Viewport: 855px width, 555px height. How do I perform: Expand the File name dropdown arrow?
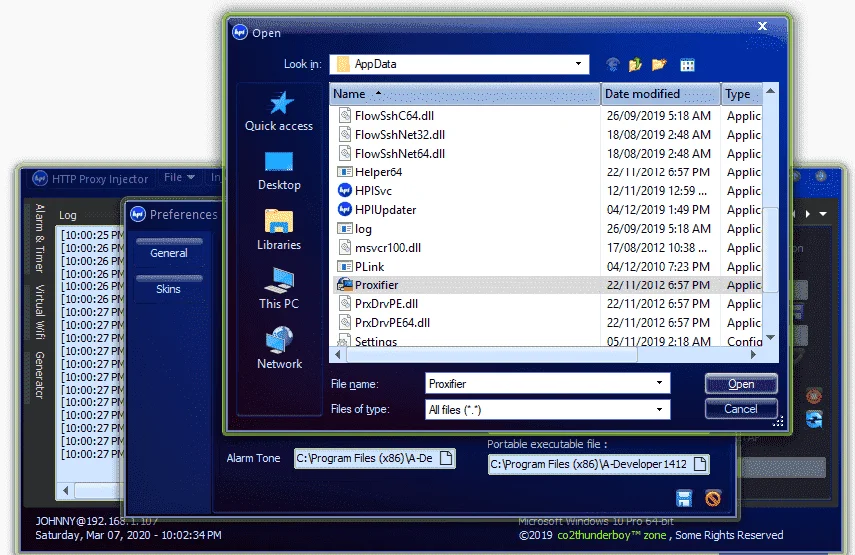click(x=659, y=383)
